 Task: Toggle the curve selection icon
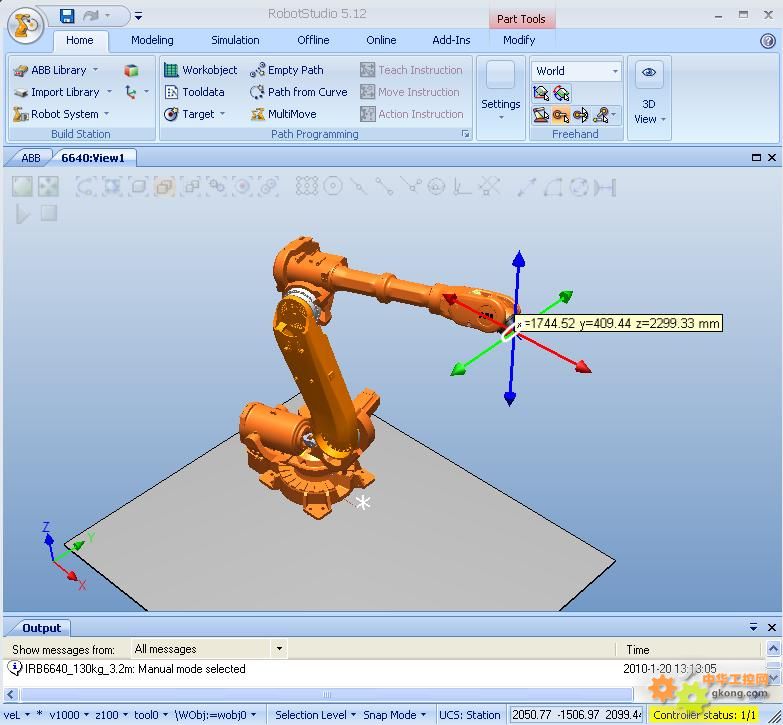[x=86, y=187]
